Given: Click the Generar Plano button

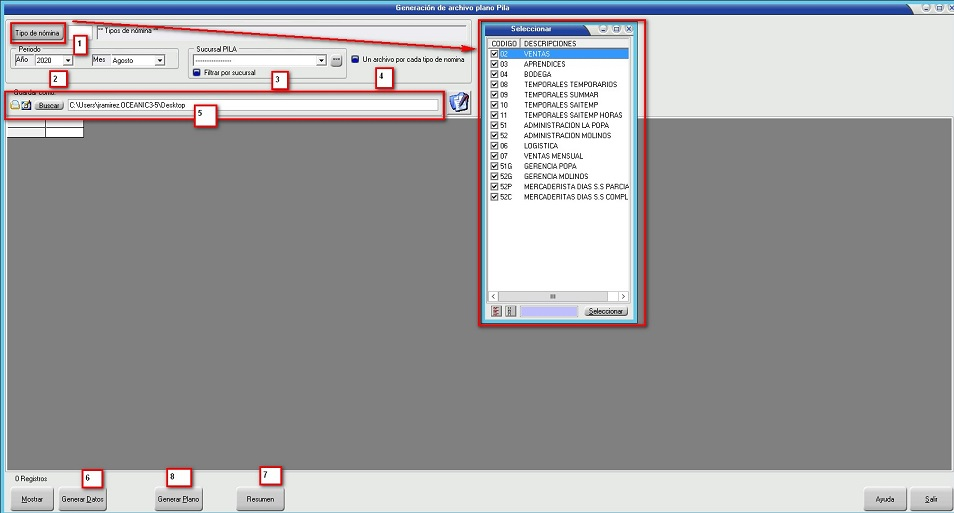Looking at the screenshot, I should 180,498.
